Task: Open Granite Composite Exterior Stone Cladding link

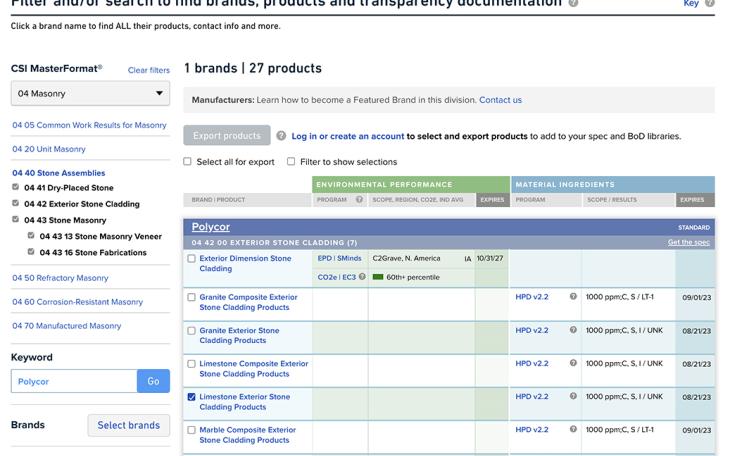Action: pos(248,302)
